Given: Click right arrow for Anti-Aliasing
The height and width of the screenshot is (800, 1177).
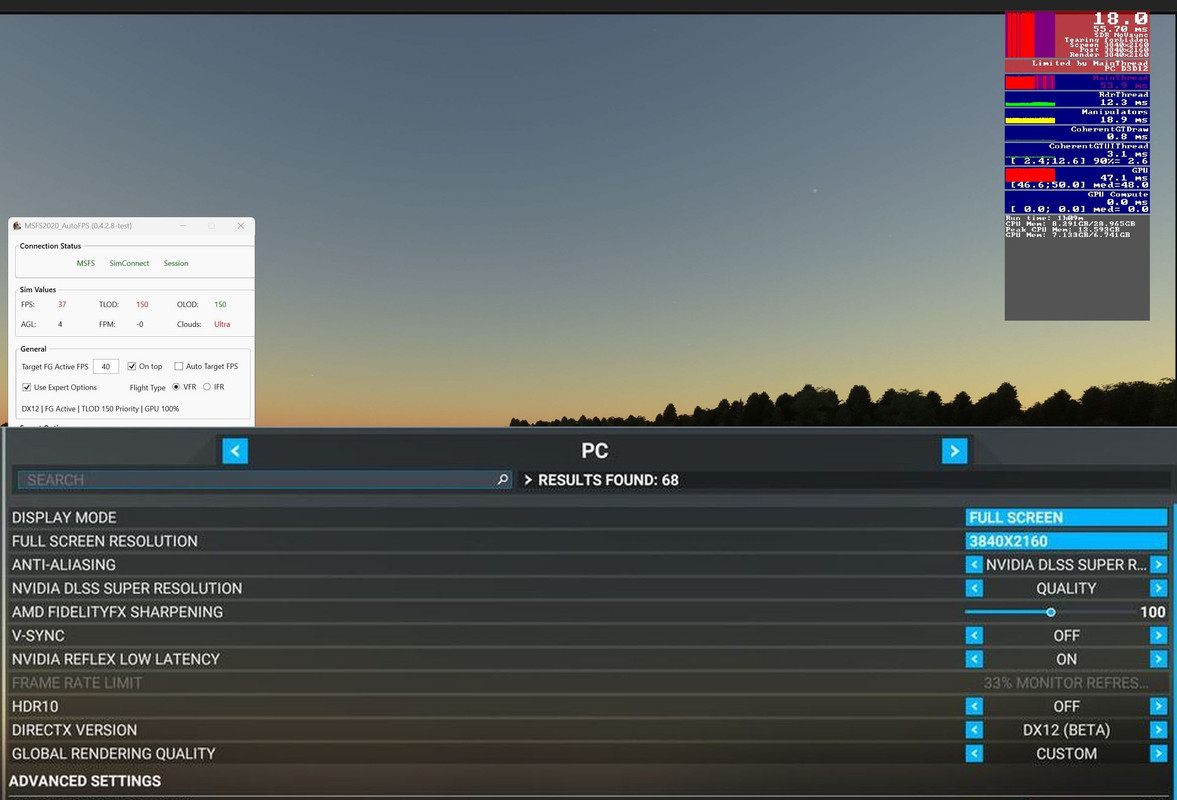Looking at the screenshot, I should tap(1158, 564).
